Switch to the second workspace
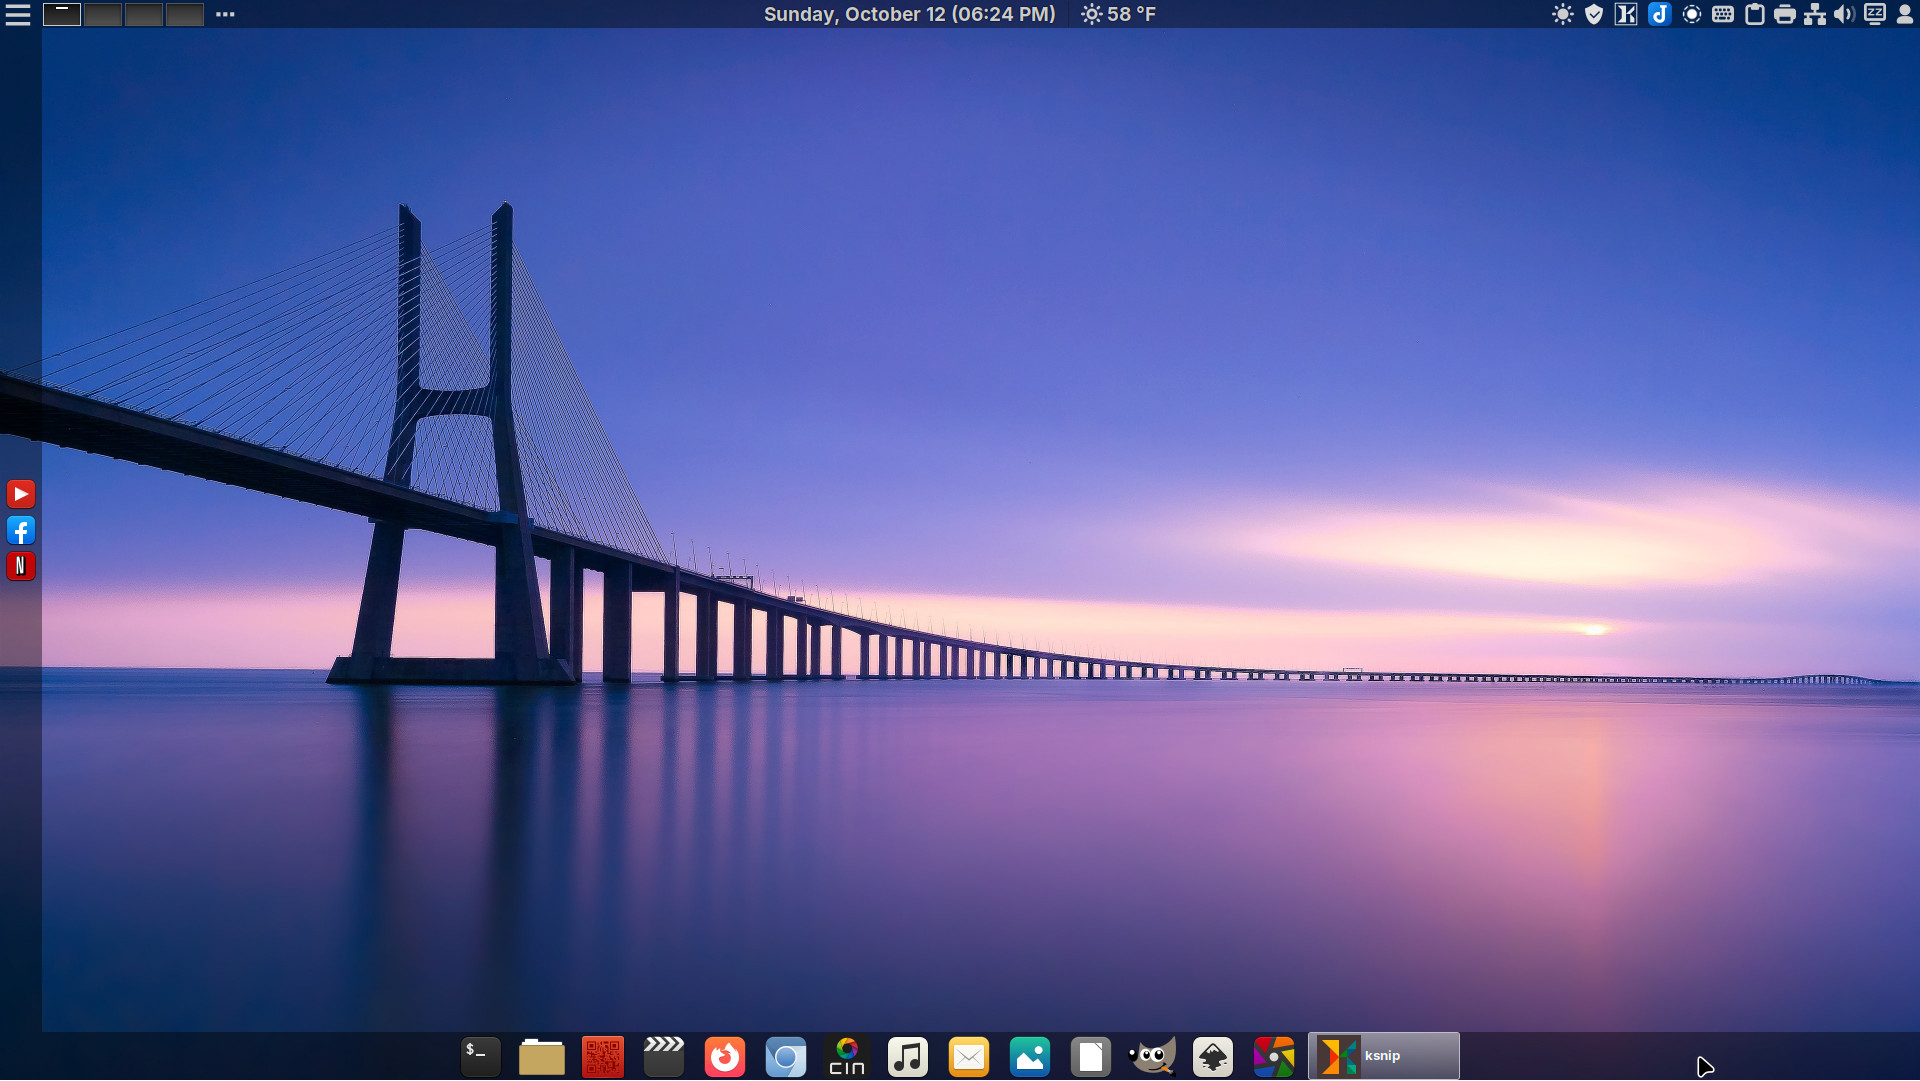The image size is (1920, 1081). [x=103, y=14]
